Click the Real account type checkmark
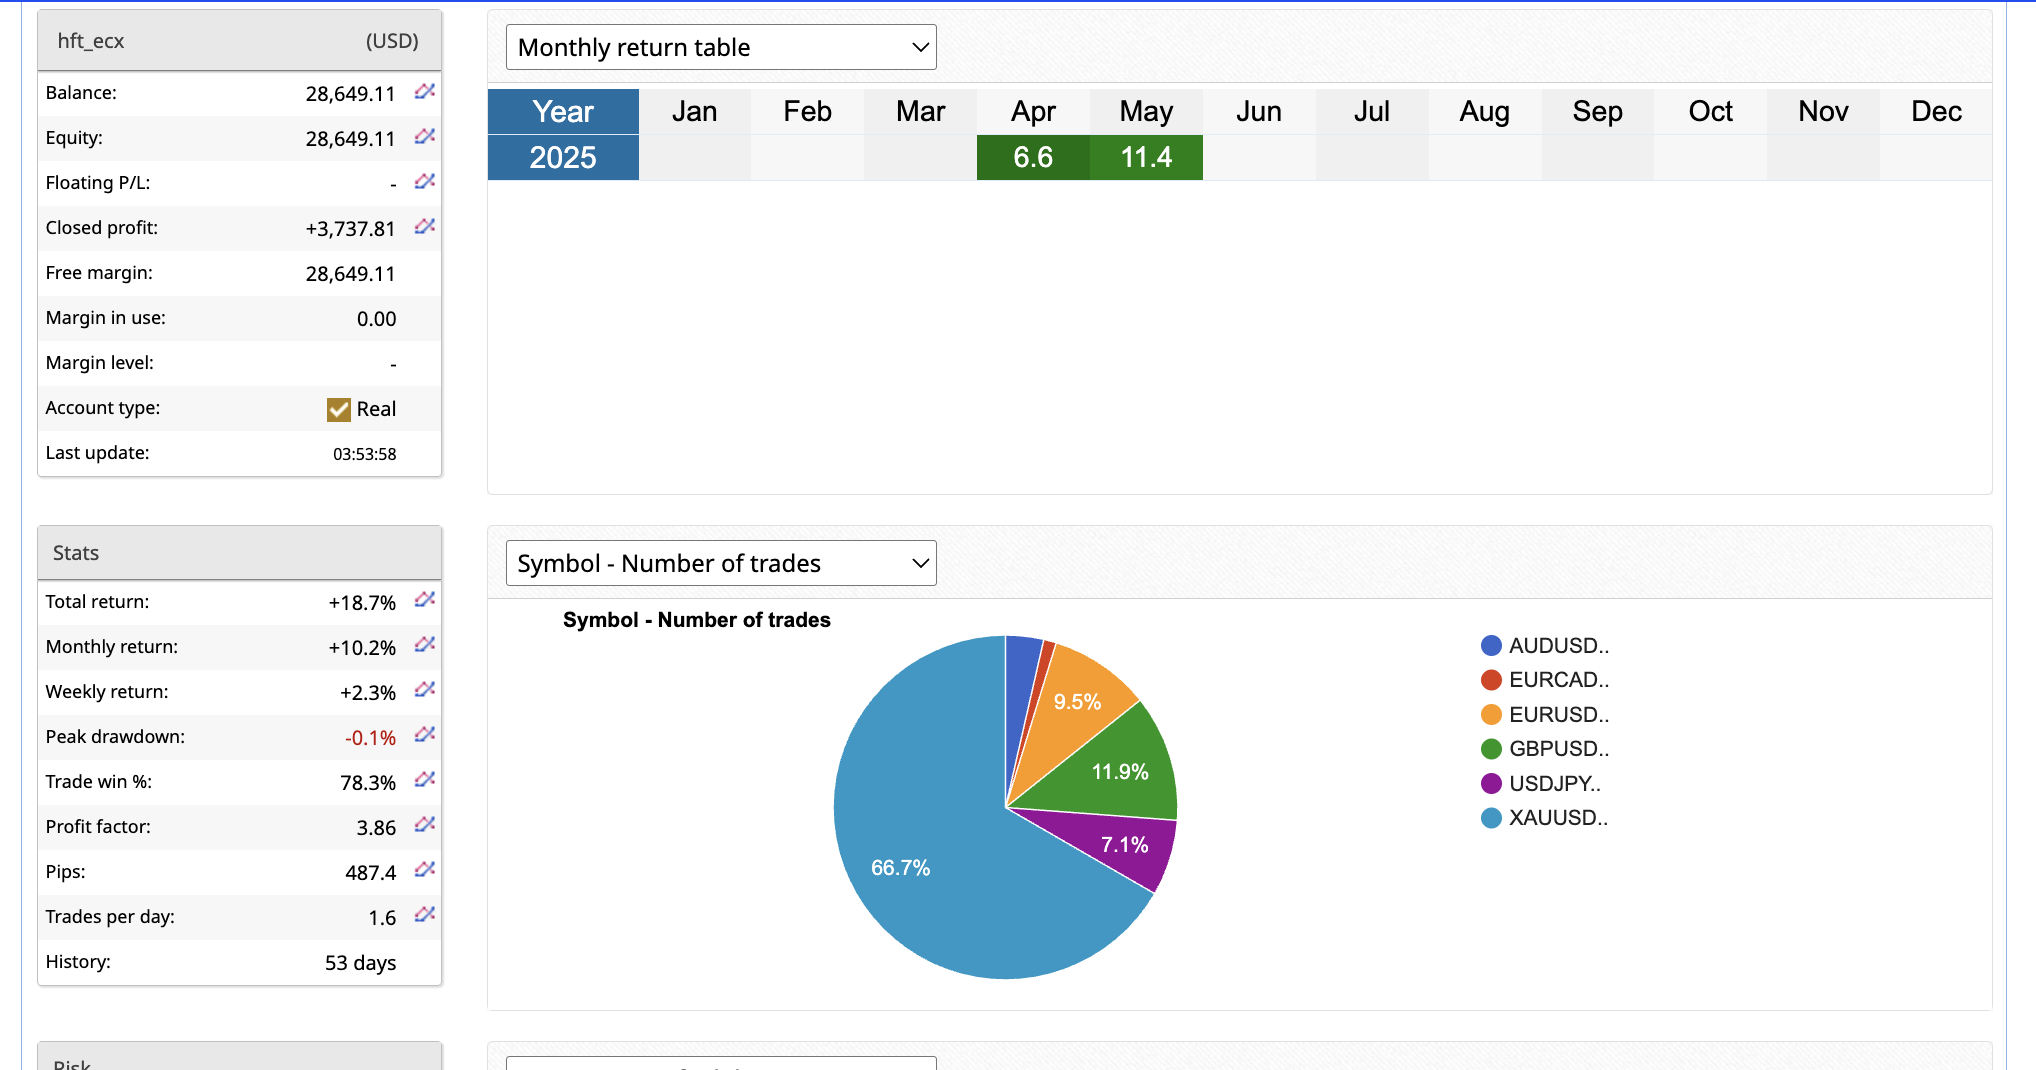The width and height of the screenshot is (2036, 1070). (x=339, y=409)
